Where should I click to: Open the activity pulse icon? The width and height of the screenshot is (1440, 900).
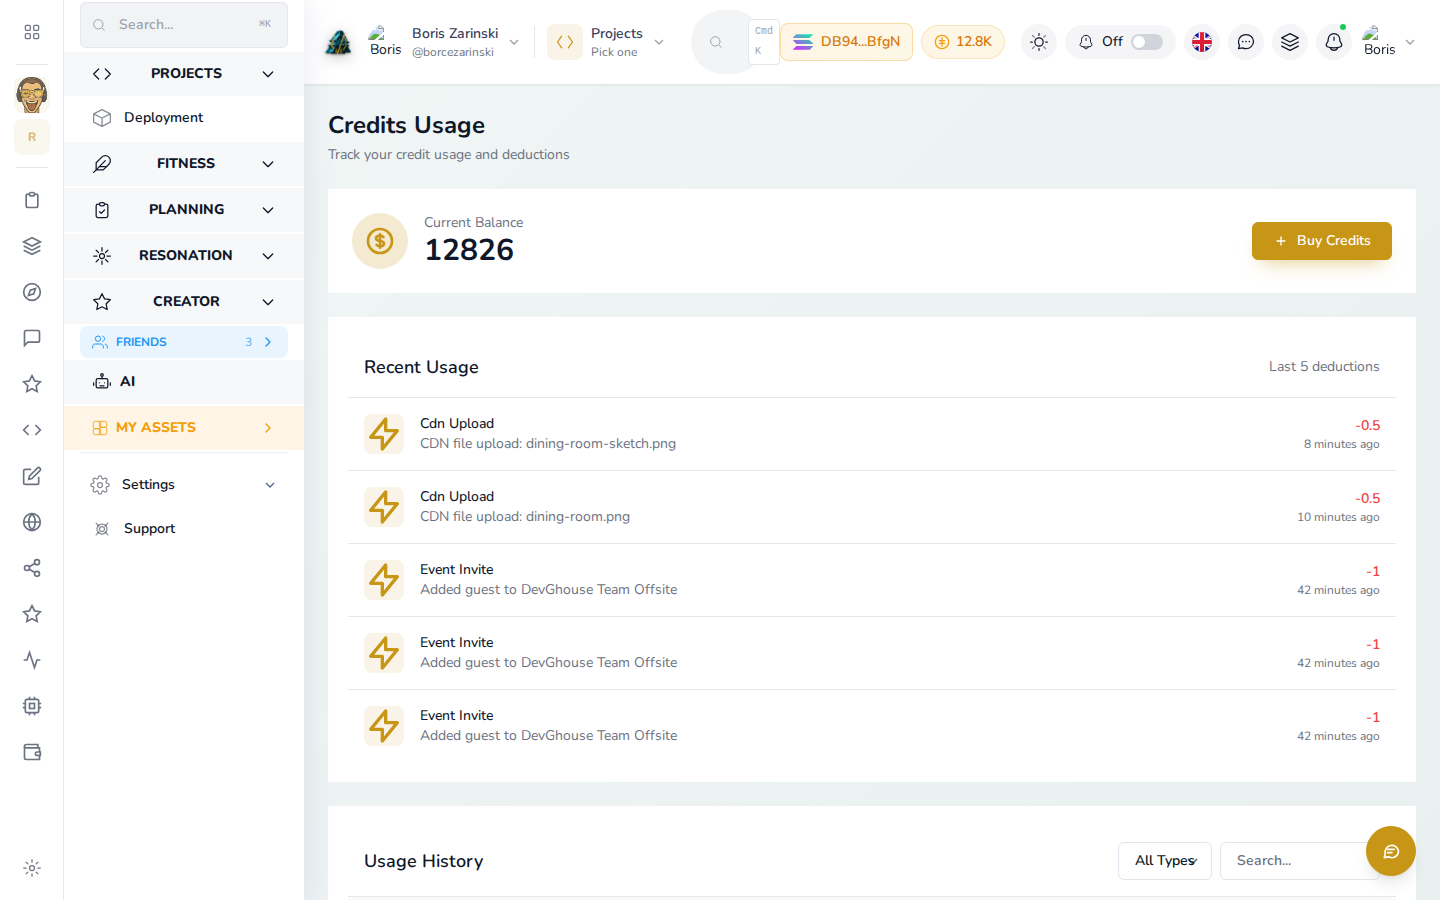32,660
